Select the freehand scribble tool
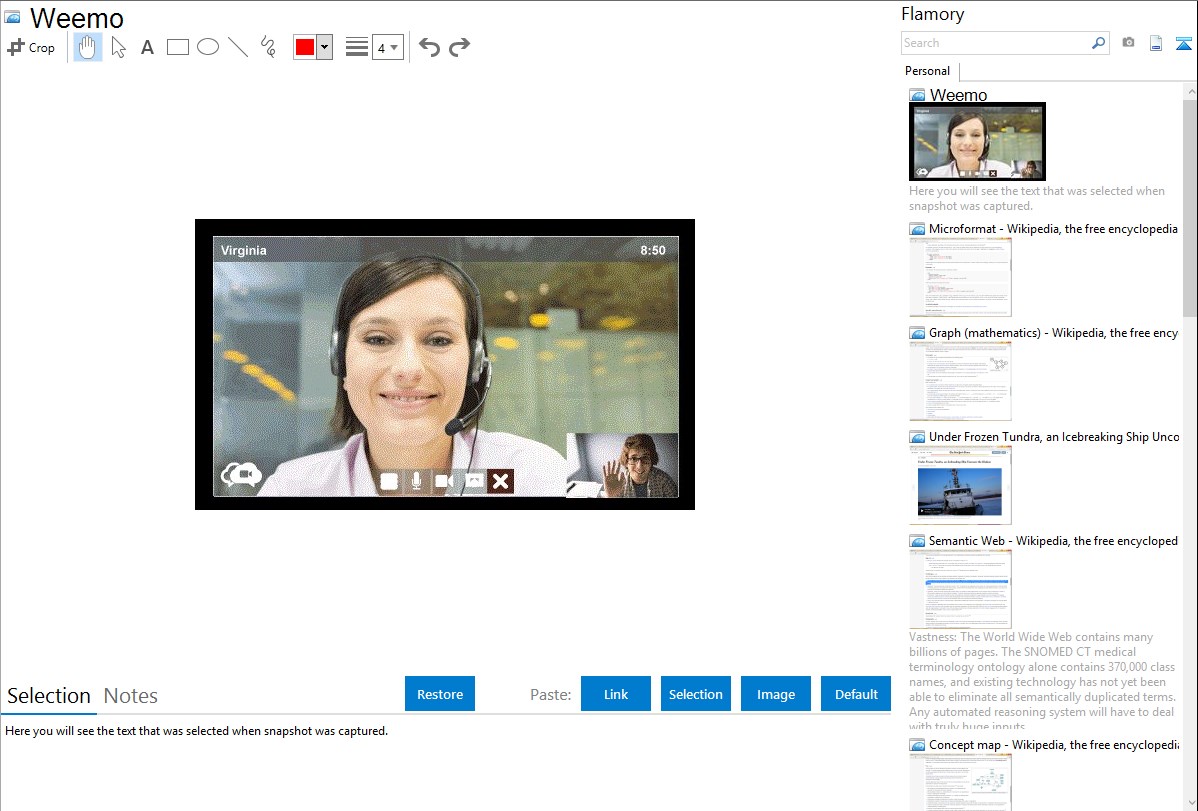The width and height of the screenshot is (1198, 811). point(268,47)
